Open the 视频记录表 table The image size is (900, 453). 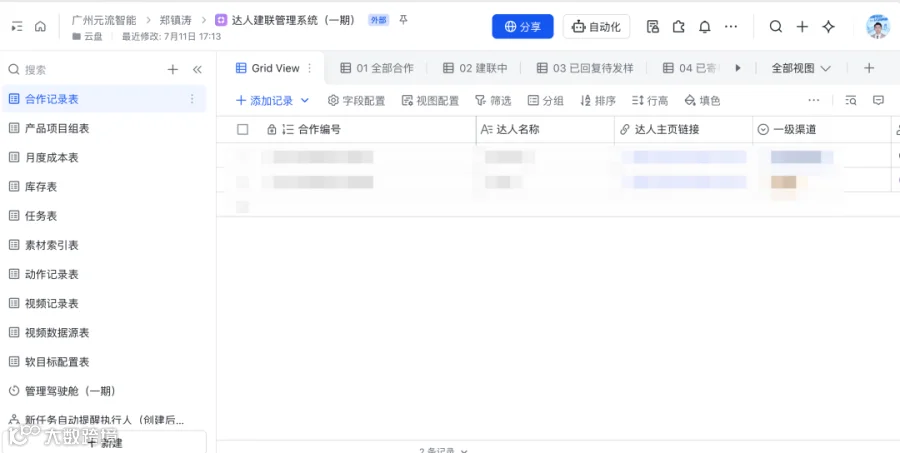tap(103, 303)
